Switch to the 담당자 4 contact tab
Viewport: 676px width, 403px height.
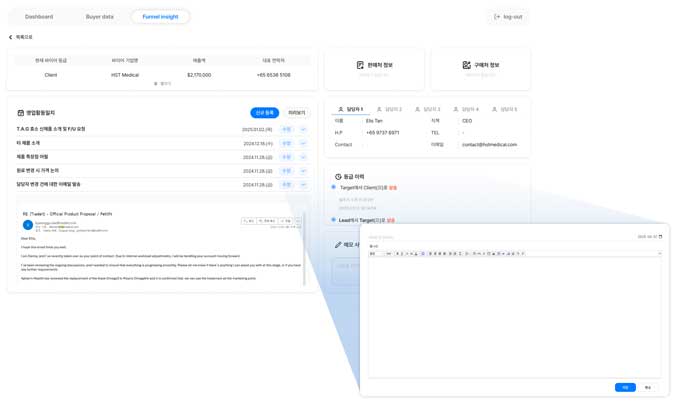pyautogui.click(x=466, y=109)
